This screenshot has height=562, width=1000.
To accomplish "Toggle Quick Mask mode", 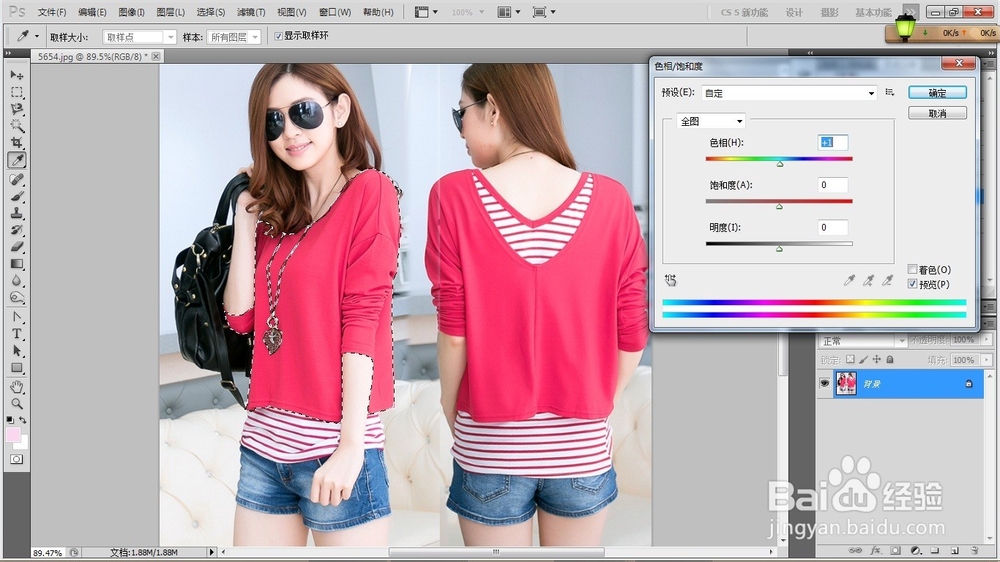I will click(17, 459).
